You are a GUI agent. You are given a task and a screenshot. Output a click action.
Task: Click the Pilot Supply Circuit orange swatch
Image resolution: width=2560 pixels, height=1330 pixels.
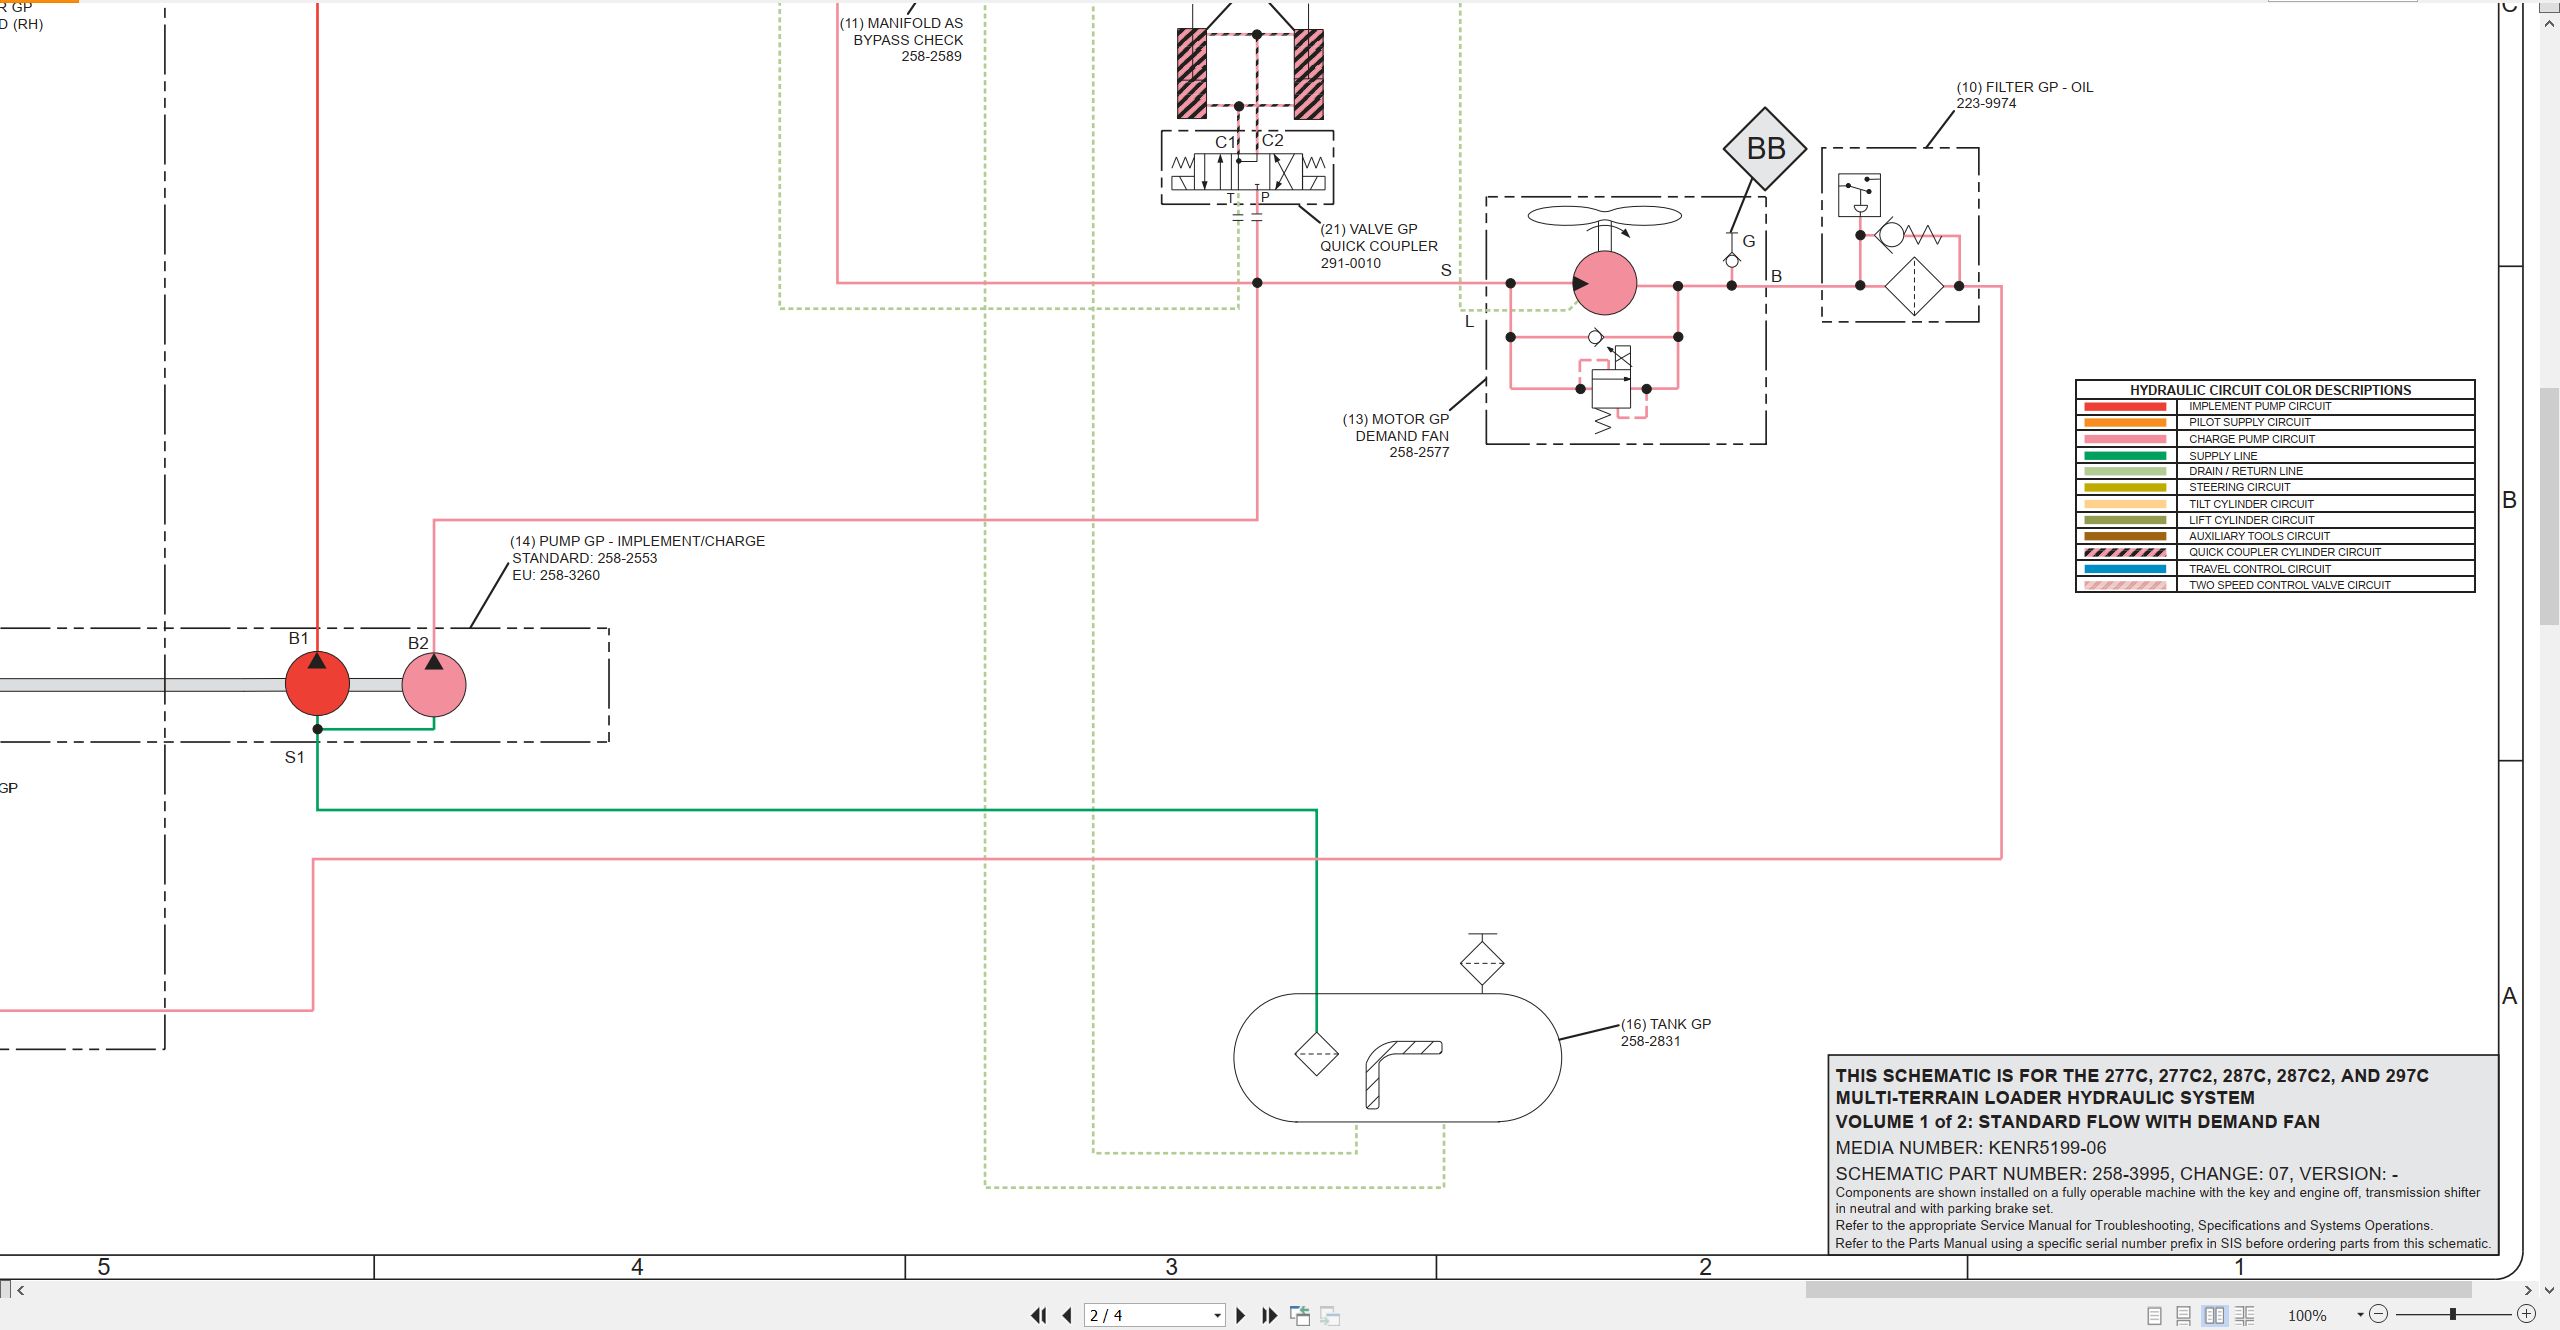click(2125, 423)
